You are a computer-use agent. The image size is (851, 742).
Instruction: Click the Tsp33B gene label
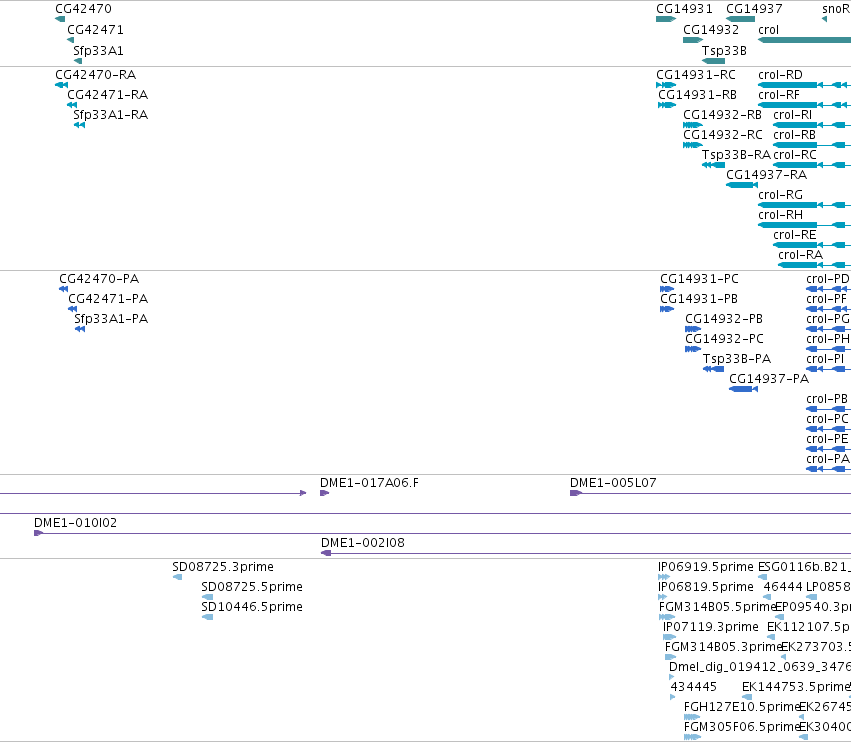(x=724, y=51)
